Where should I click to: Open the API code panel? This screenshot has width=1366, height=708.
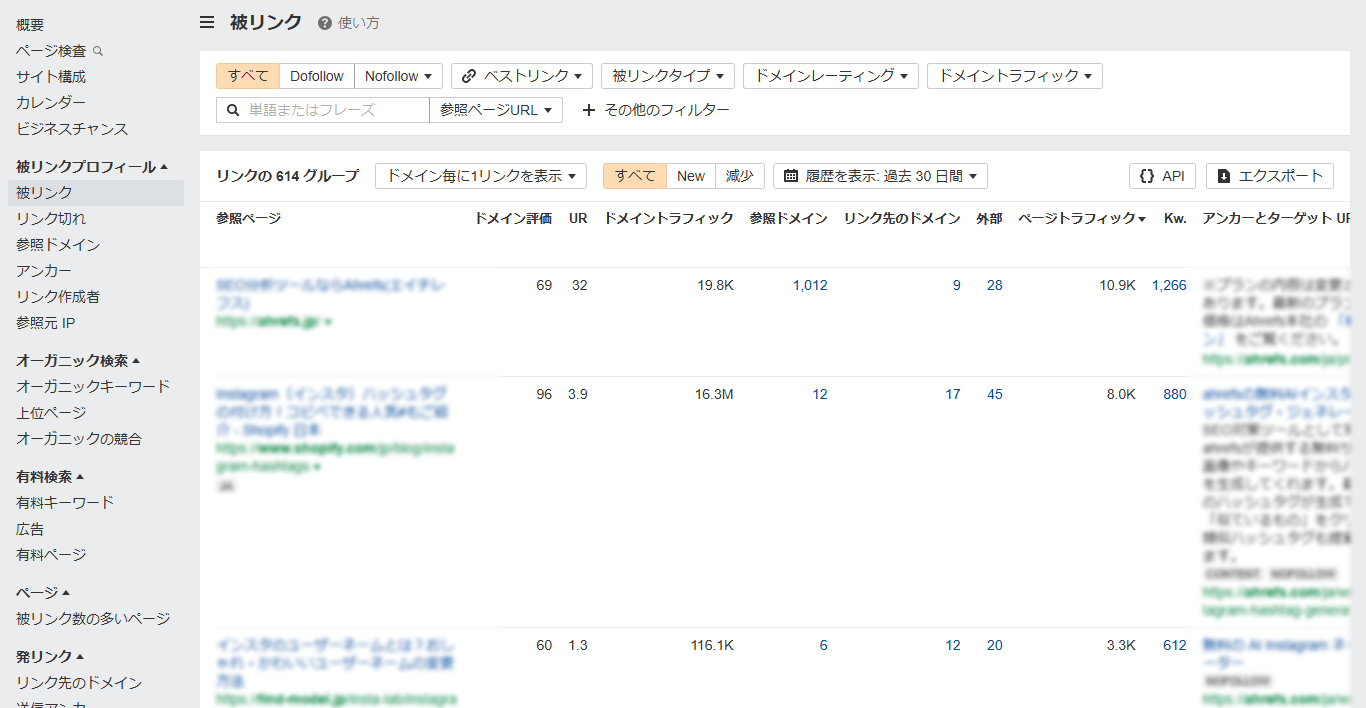[1162, 176]
